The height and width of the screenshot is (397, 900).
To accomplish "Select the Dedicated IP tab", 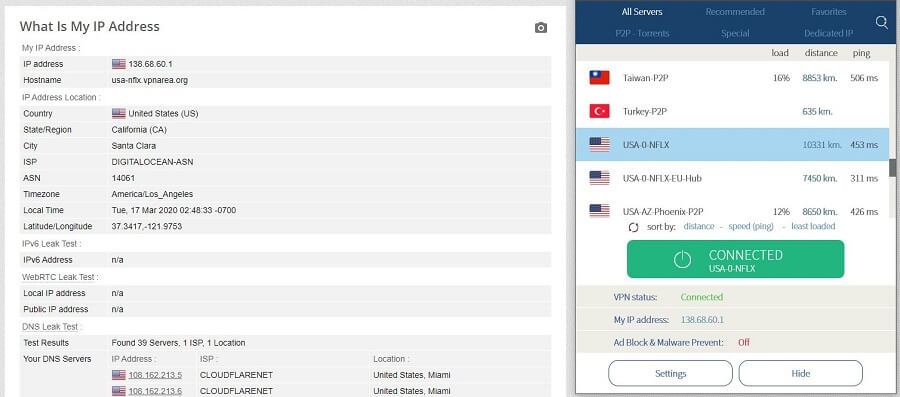I will pos(829,33).
